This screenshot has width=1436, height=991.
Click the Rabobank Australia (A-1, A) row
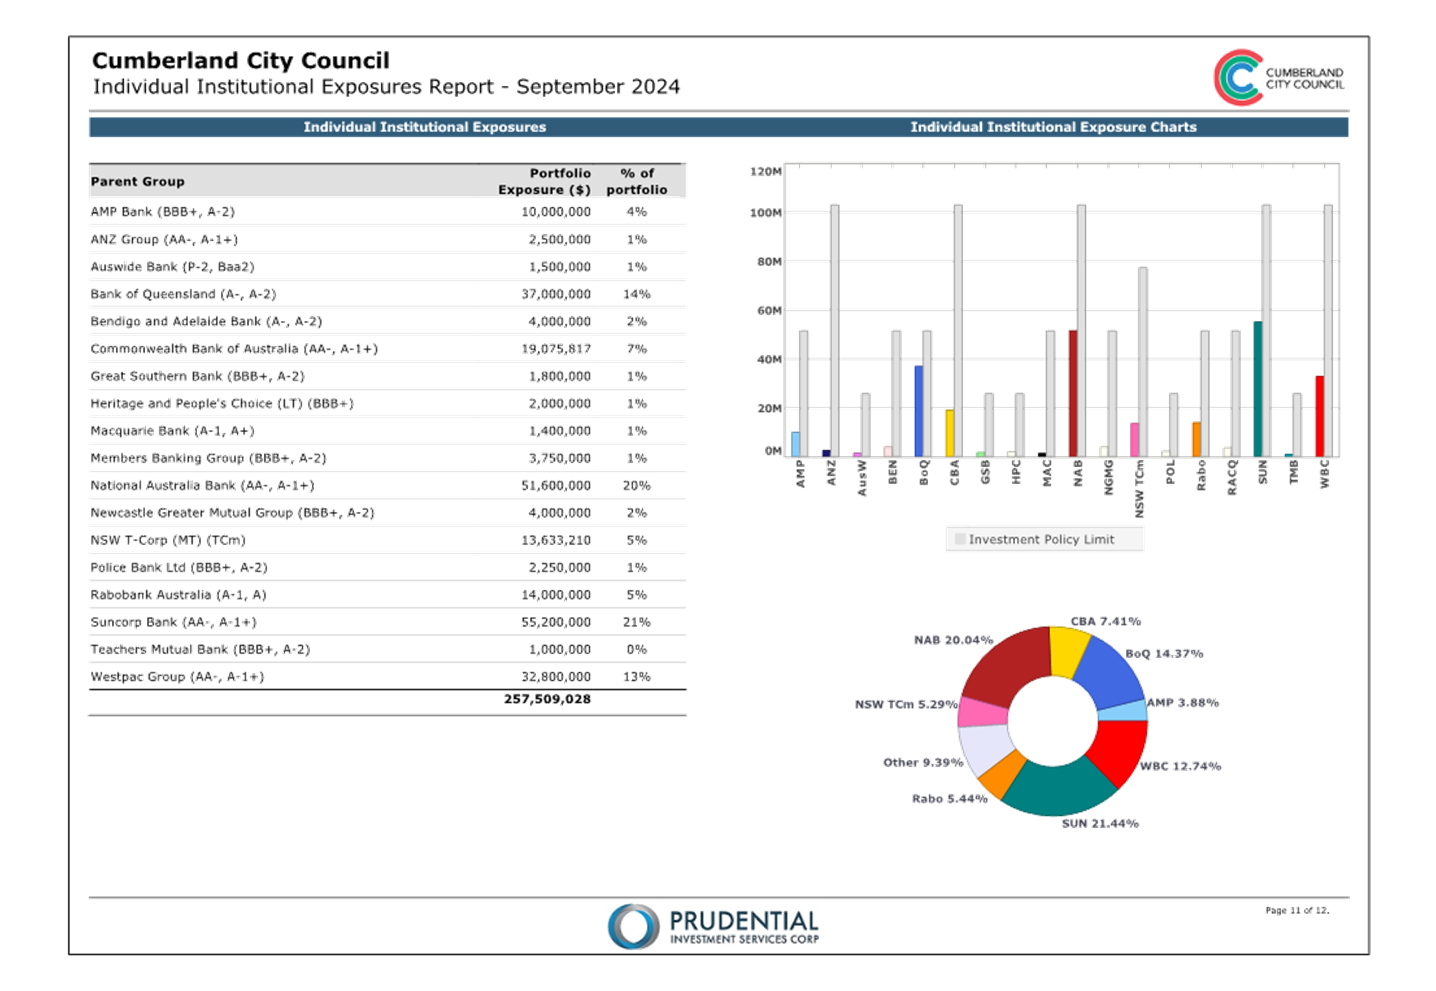pyautogui.click(x=387, y=594)
